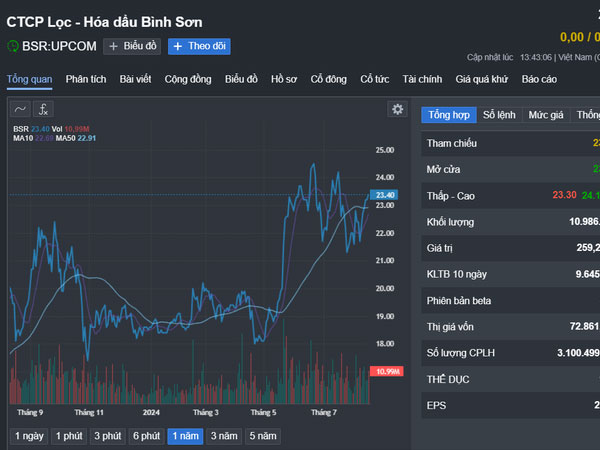Click the Số lượng CPLH row

click(x=510, y=353)
